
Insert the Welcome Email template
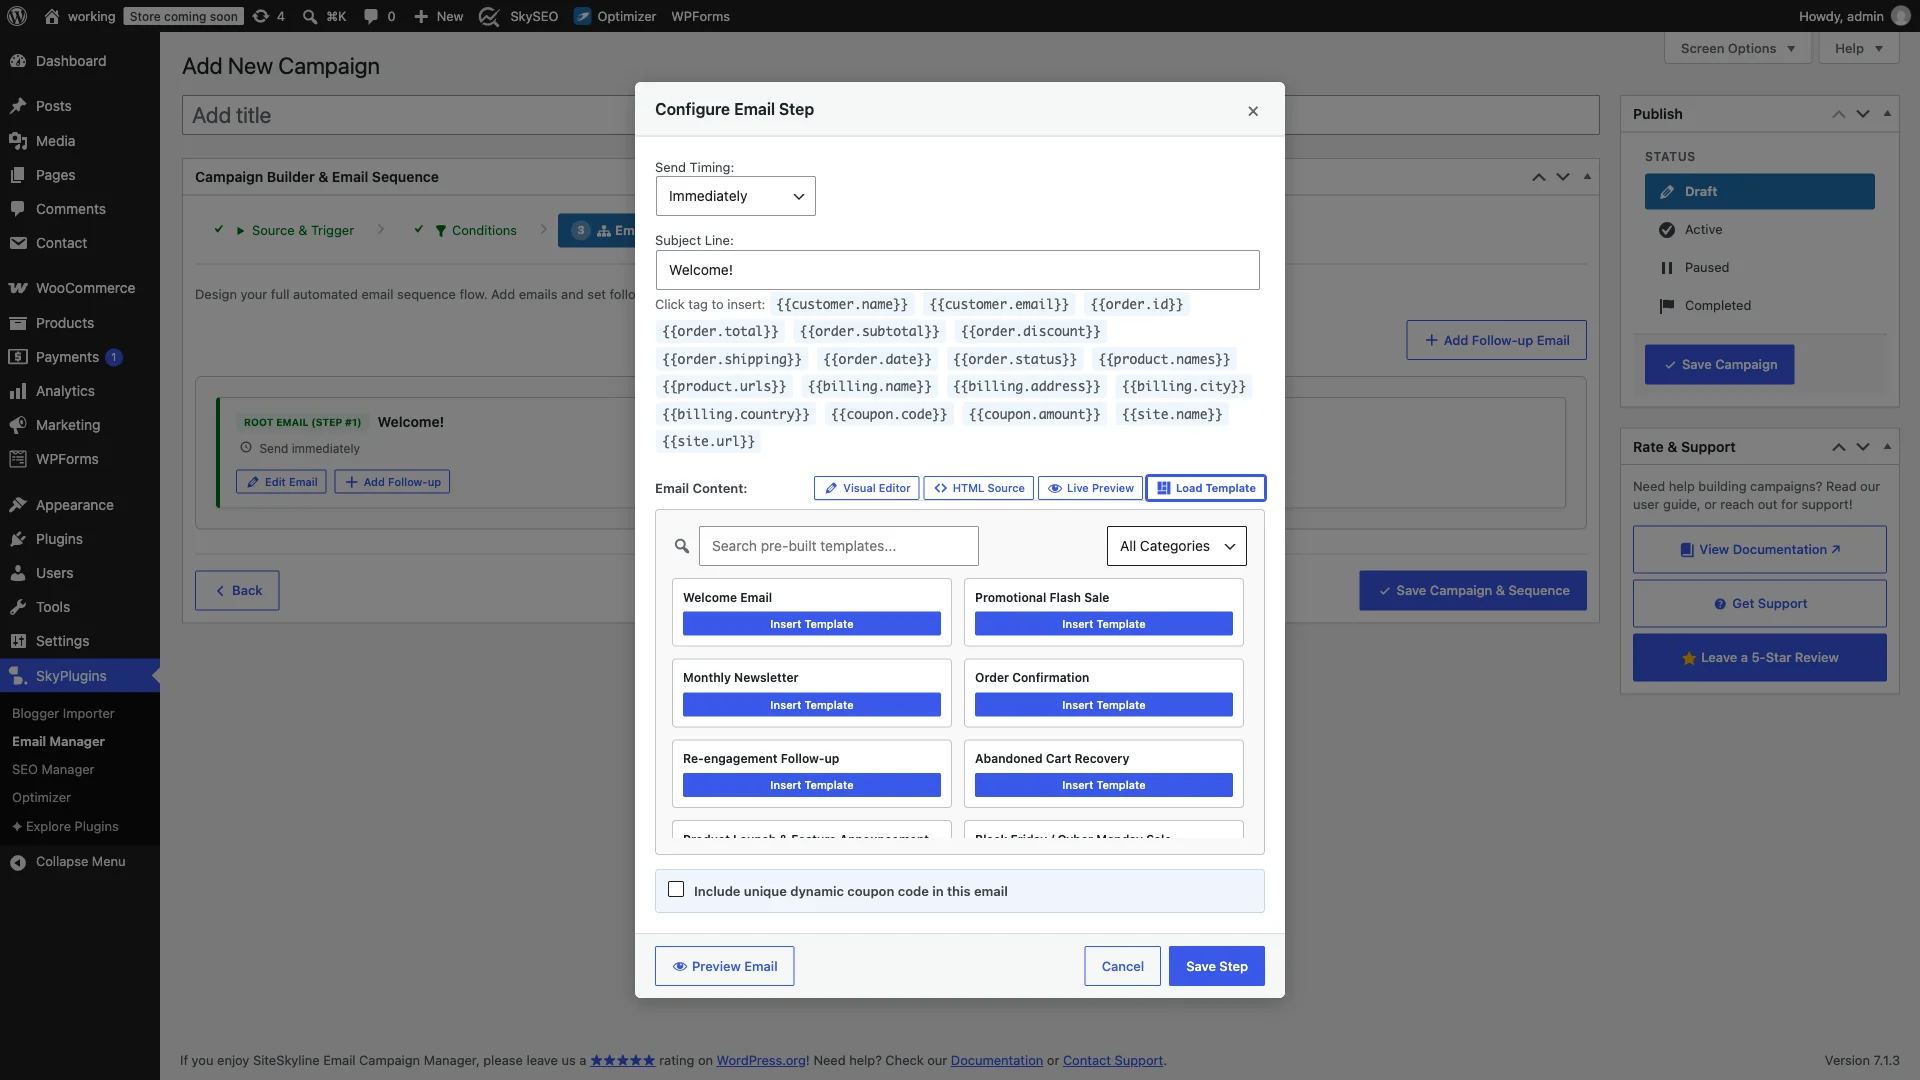point(812,624)
